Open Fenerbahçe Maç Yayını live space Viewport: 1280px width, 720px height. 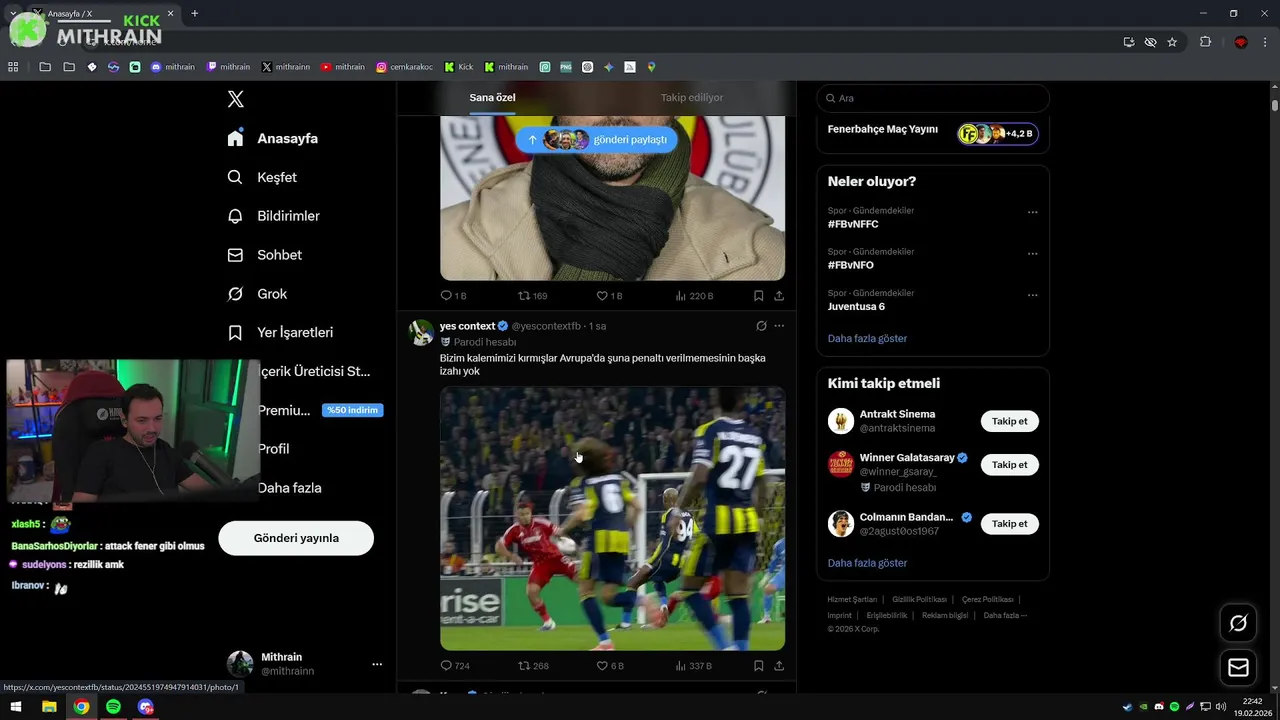(x=932, y=131)
